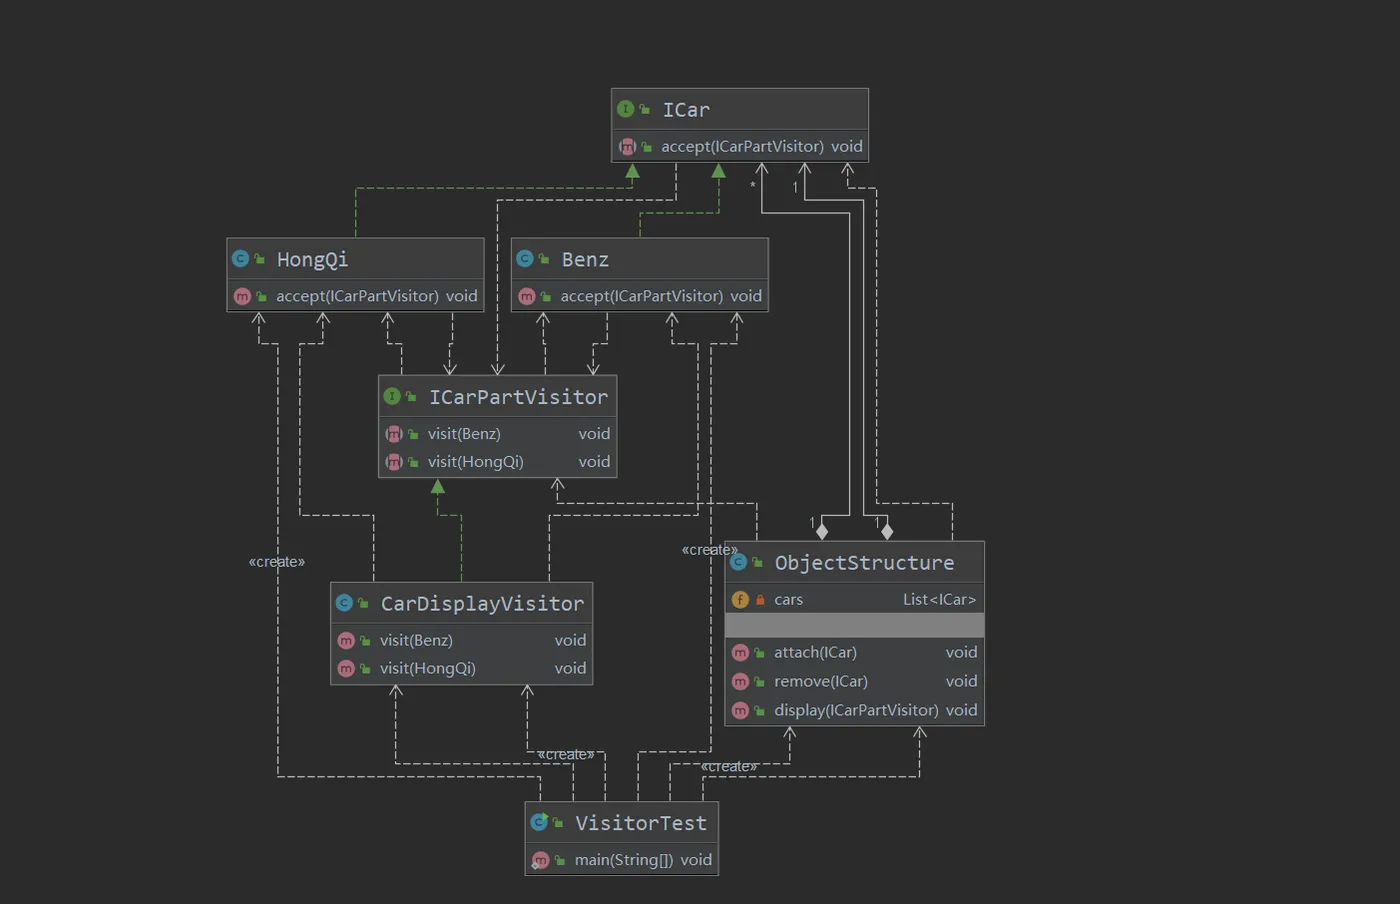Click the public visibility icon beside VisitorTest title

coord(558,823)
